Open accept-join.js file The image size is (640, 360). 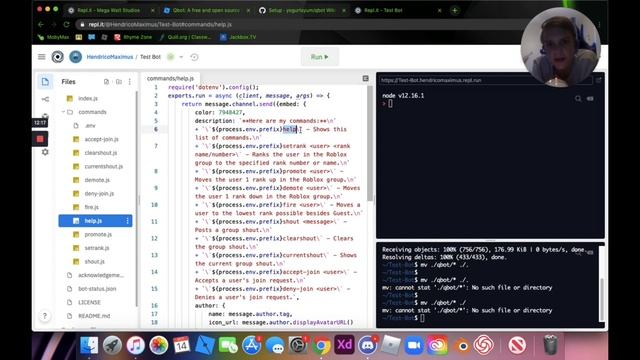point(101,139)
